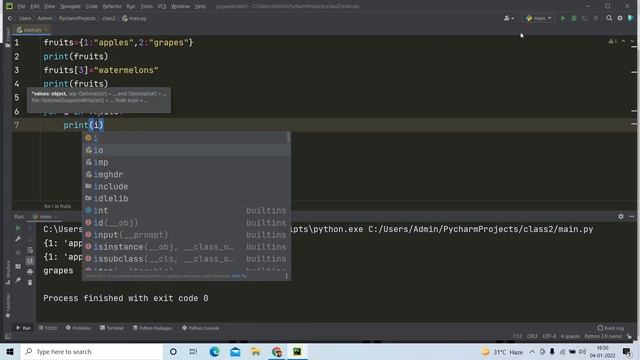Select the main.py editor tab
Viewport: 640px width, 360px height.
pos(31,30)
